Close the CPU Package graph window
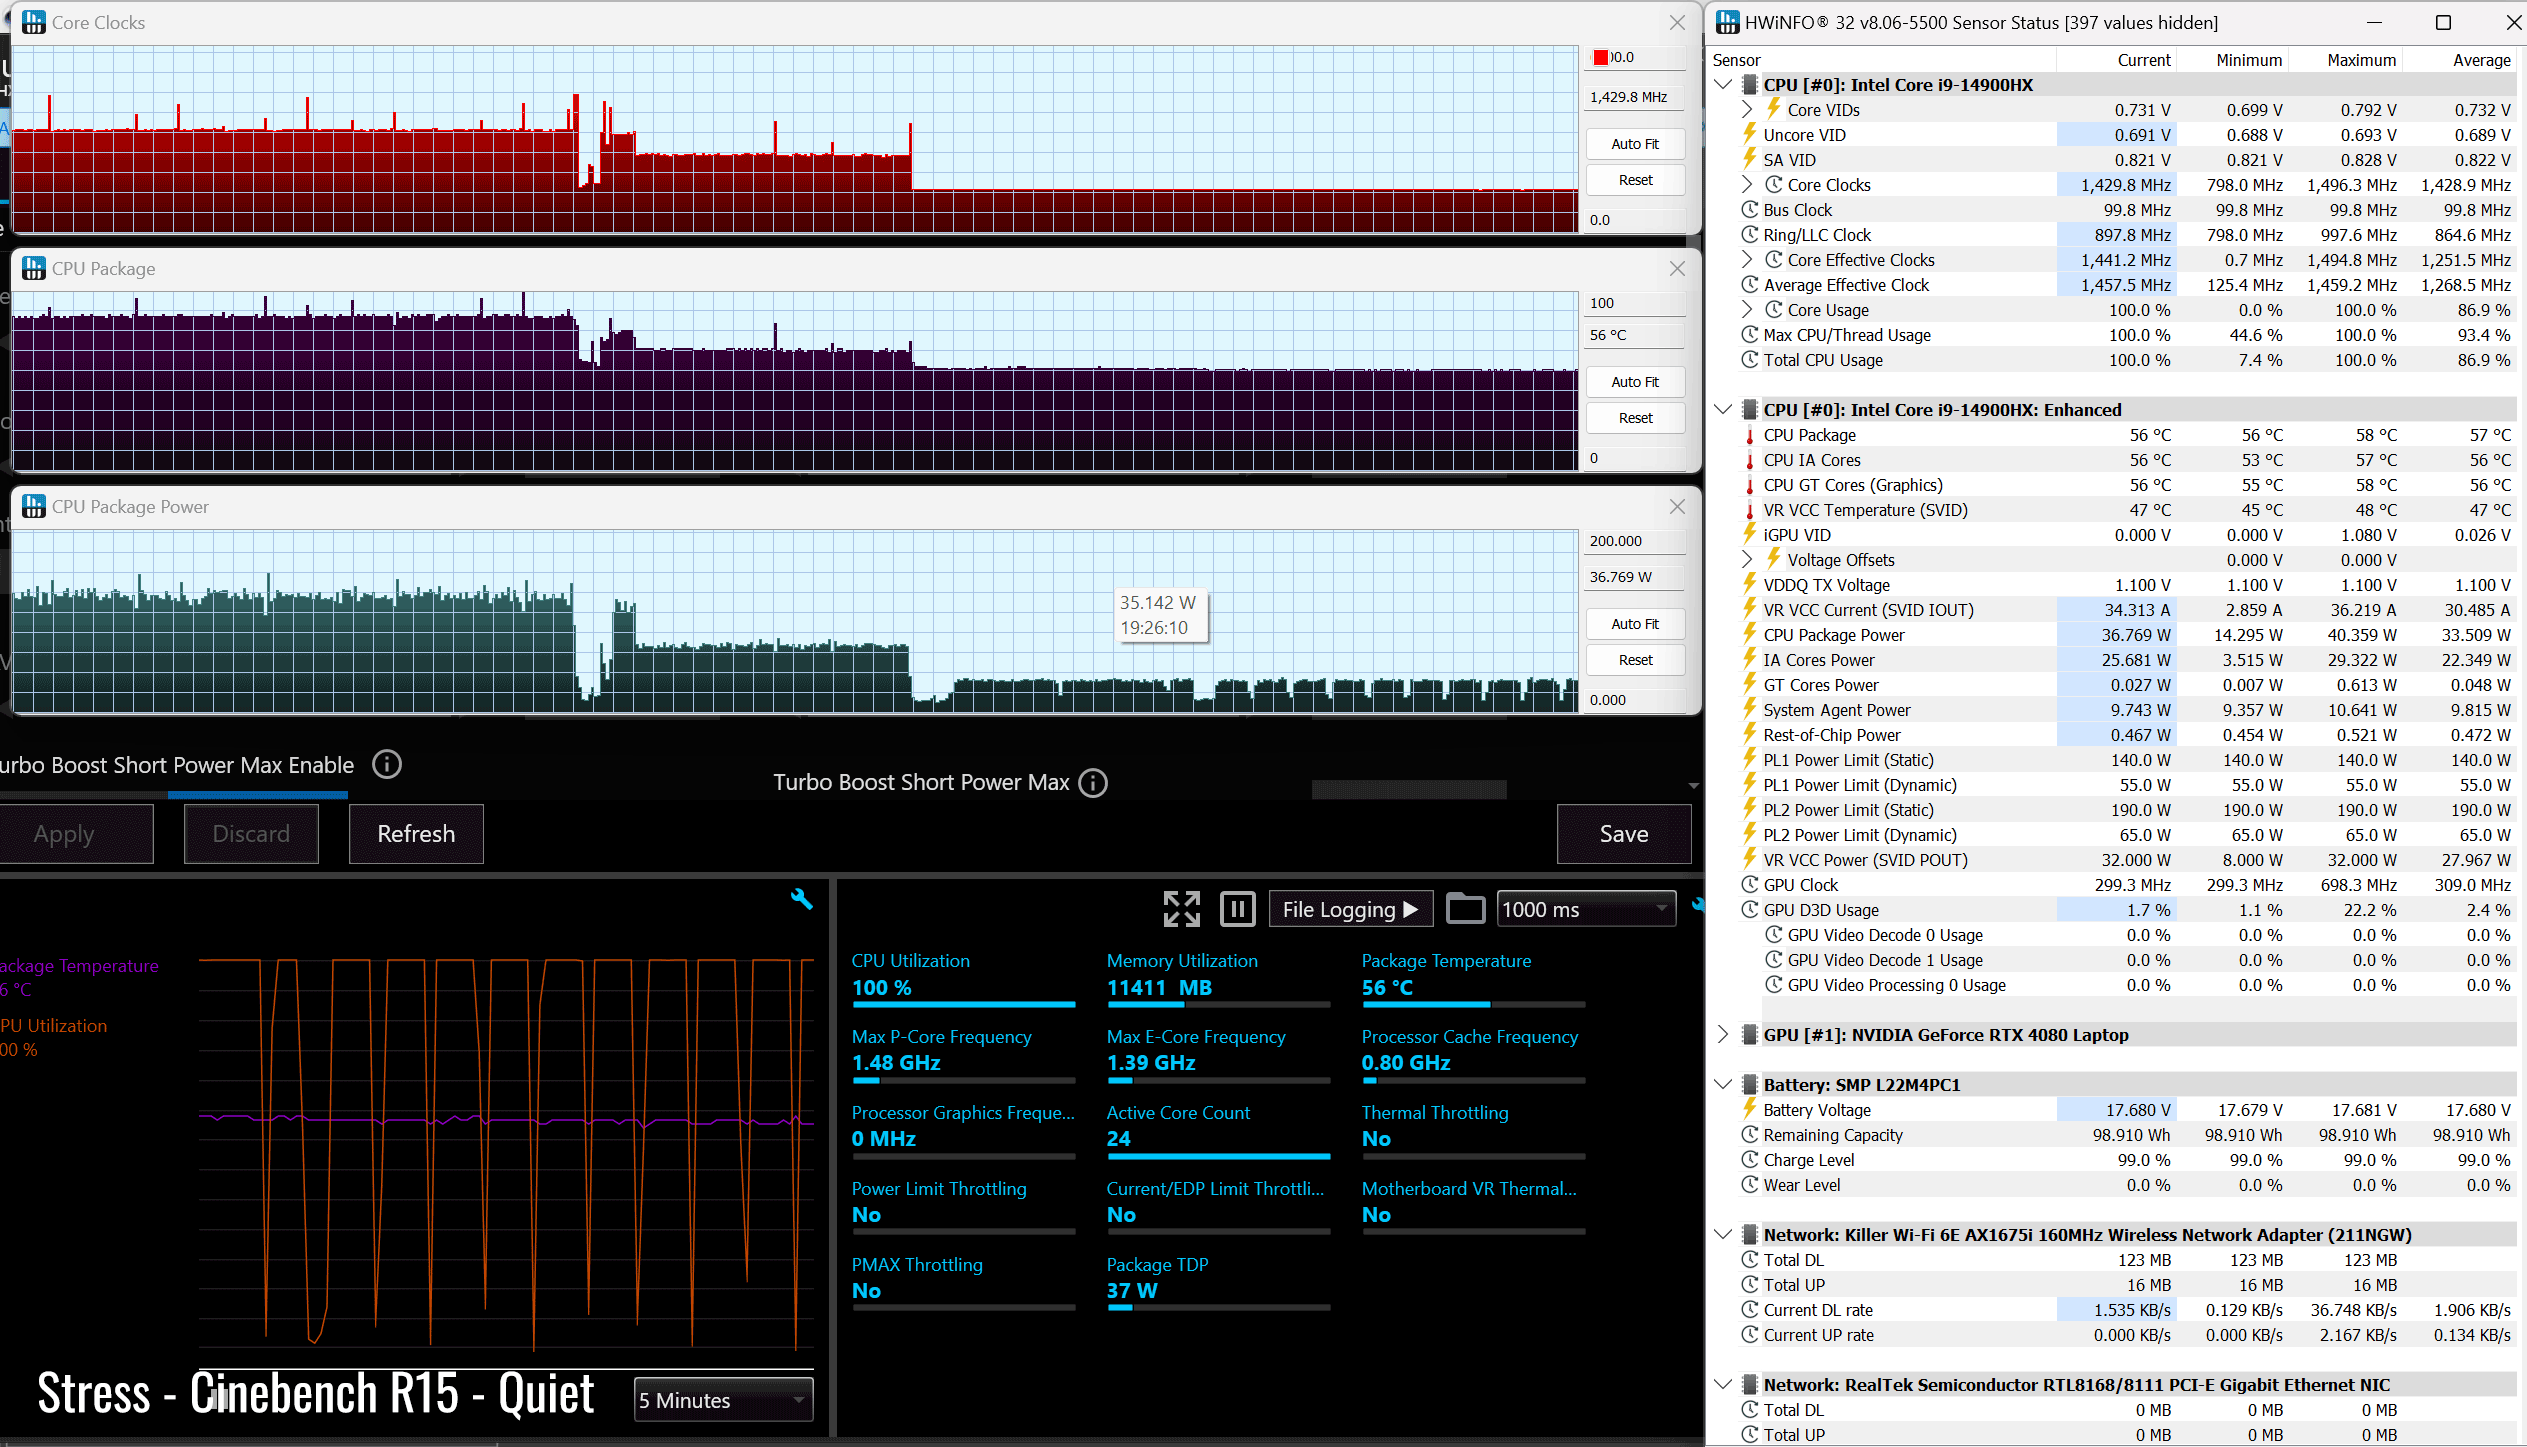The width and height of the screenshot is (2527, 1447). point(1677,268)
